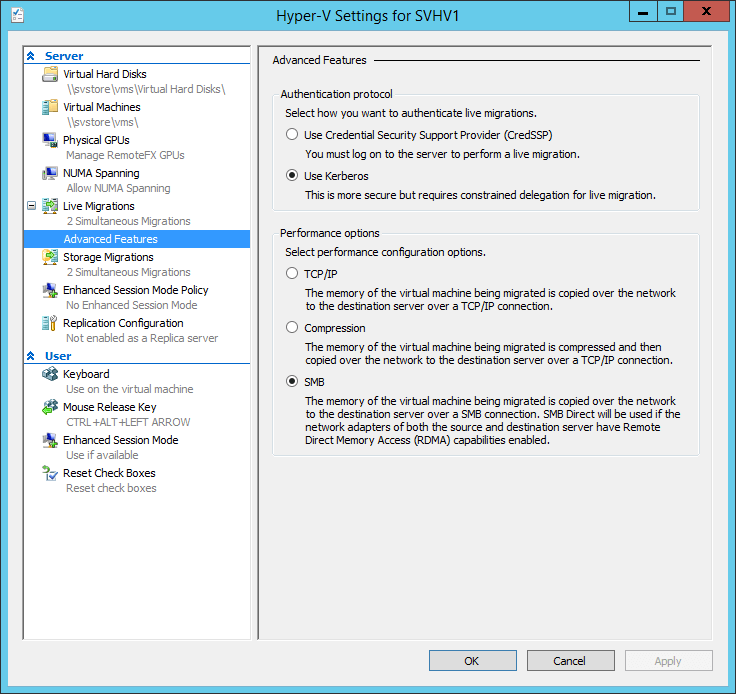This screenshot has width=736, height=694.
Task: Click the User section header
Action: 58,356
